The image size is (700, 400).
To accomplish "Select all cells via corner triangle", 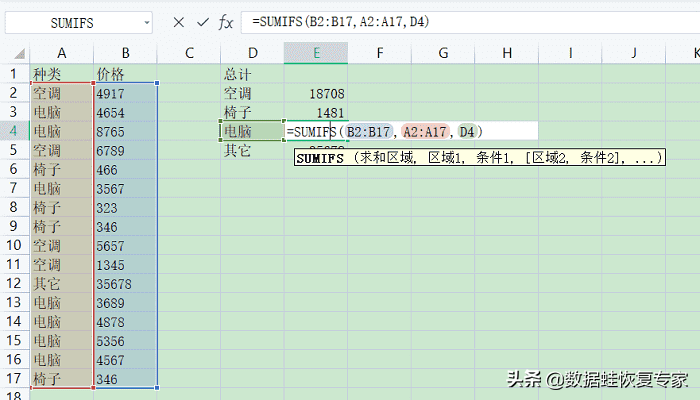I will tap(19, 54).
